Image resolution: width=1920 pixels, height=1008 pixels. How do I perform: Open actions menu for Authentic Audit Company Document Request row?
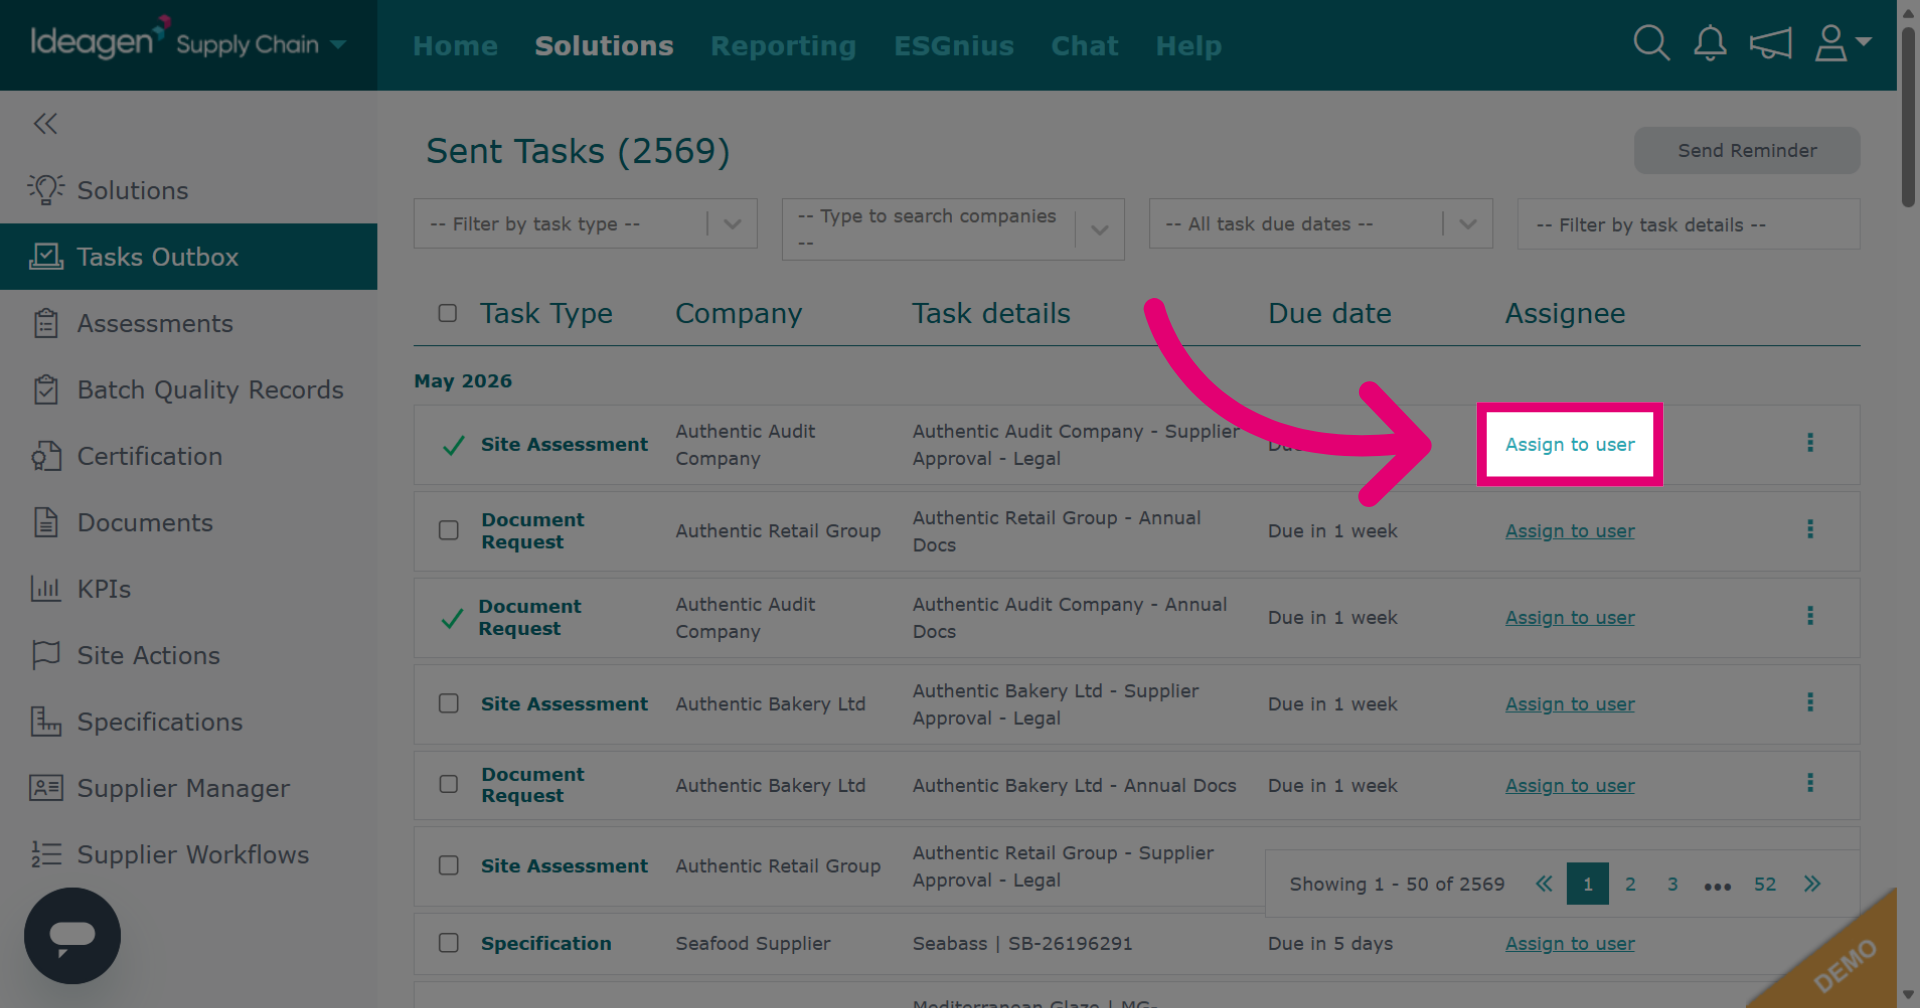1810,616
